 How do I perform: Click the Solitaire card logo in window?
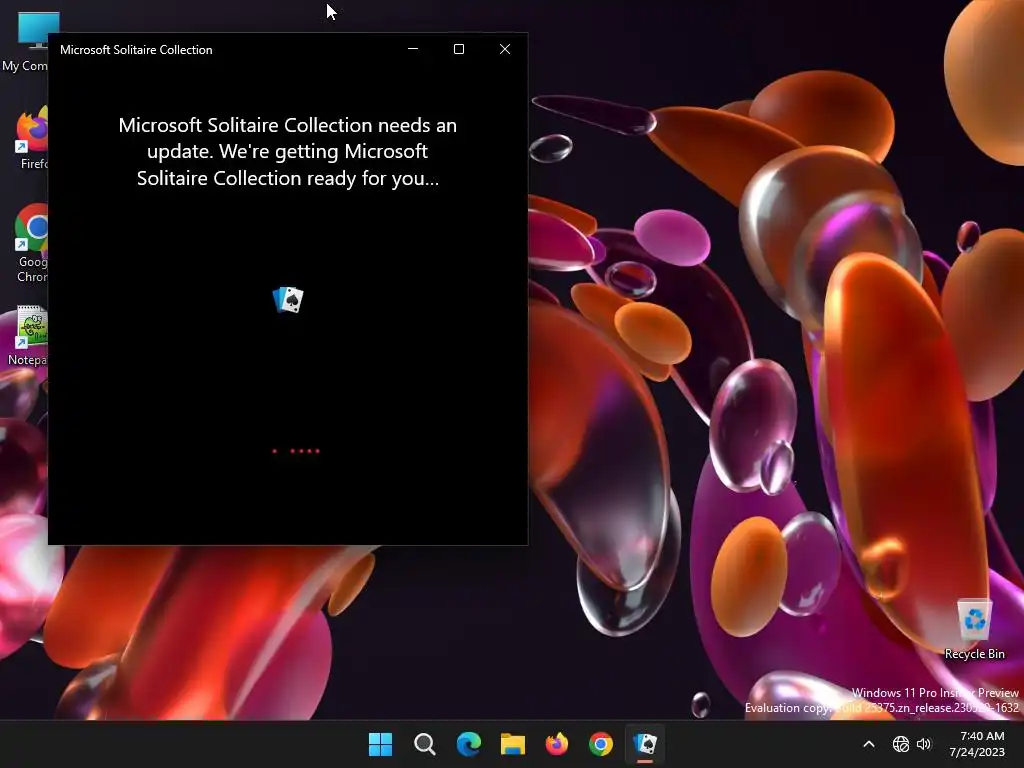[x=288, y=300]
